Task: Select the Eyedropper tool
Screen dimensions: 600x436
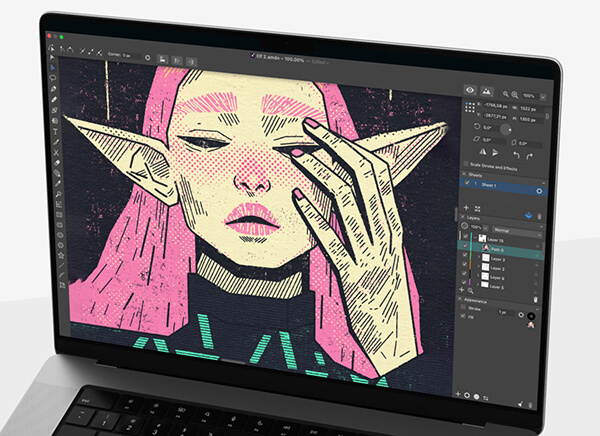Action: click(x=58, y=184)
